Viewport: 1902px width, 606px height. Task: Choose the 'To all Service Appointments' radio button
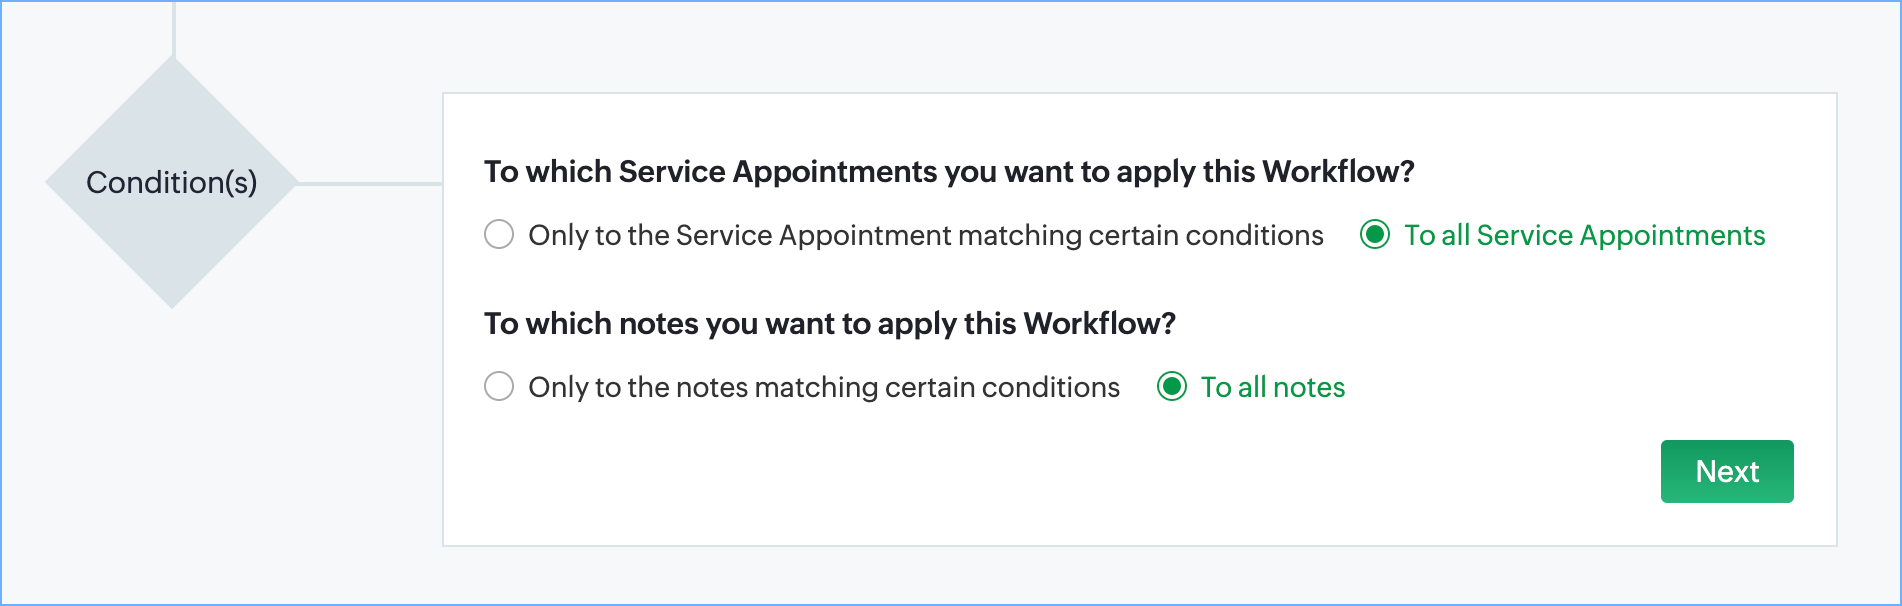click(x=1375, y=235)
